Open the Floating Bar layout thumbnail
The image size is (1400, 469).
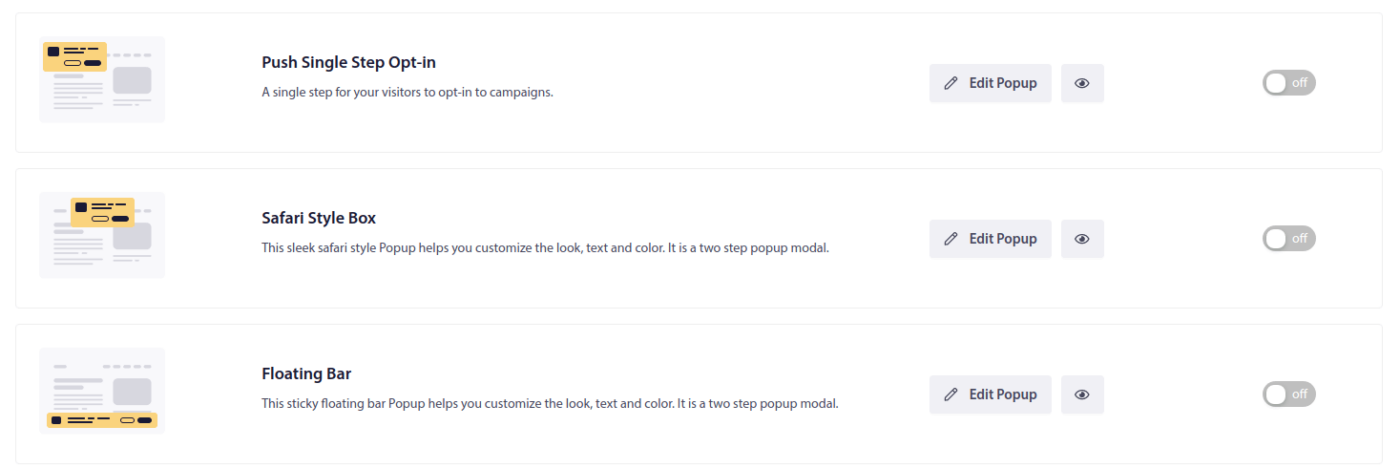pyautogui.click(x=102, y=391)
